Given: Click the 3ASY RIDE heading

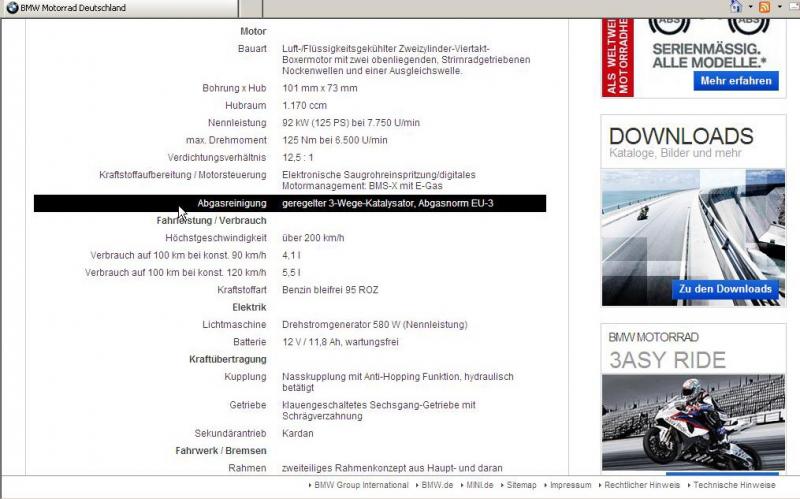Looking at the screenshot, I should [x=667, y=360].
